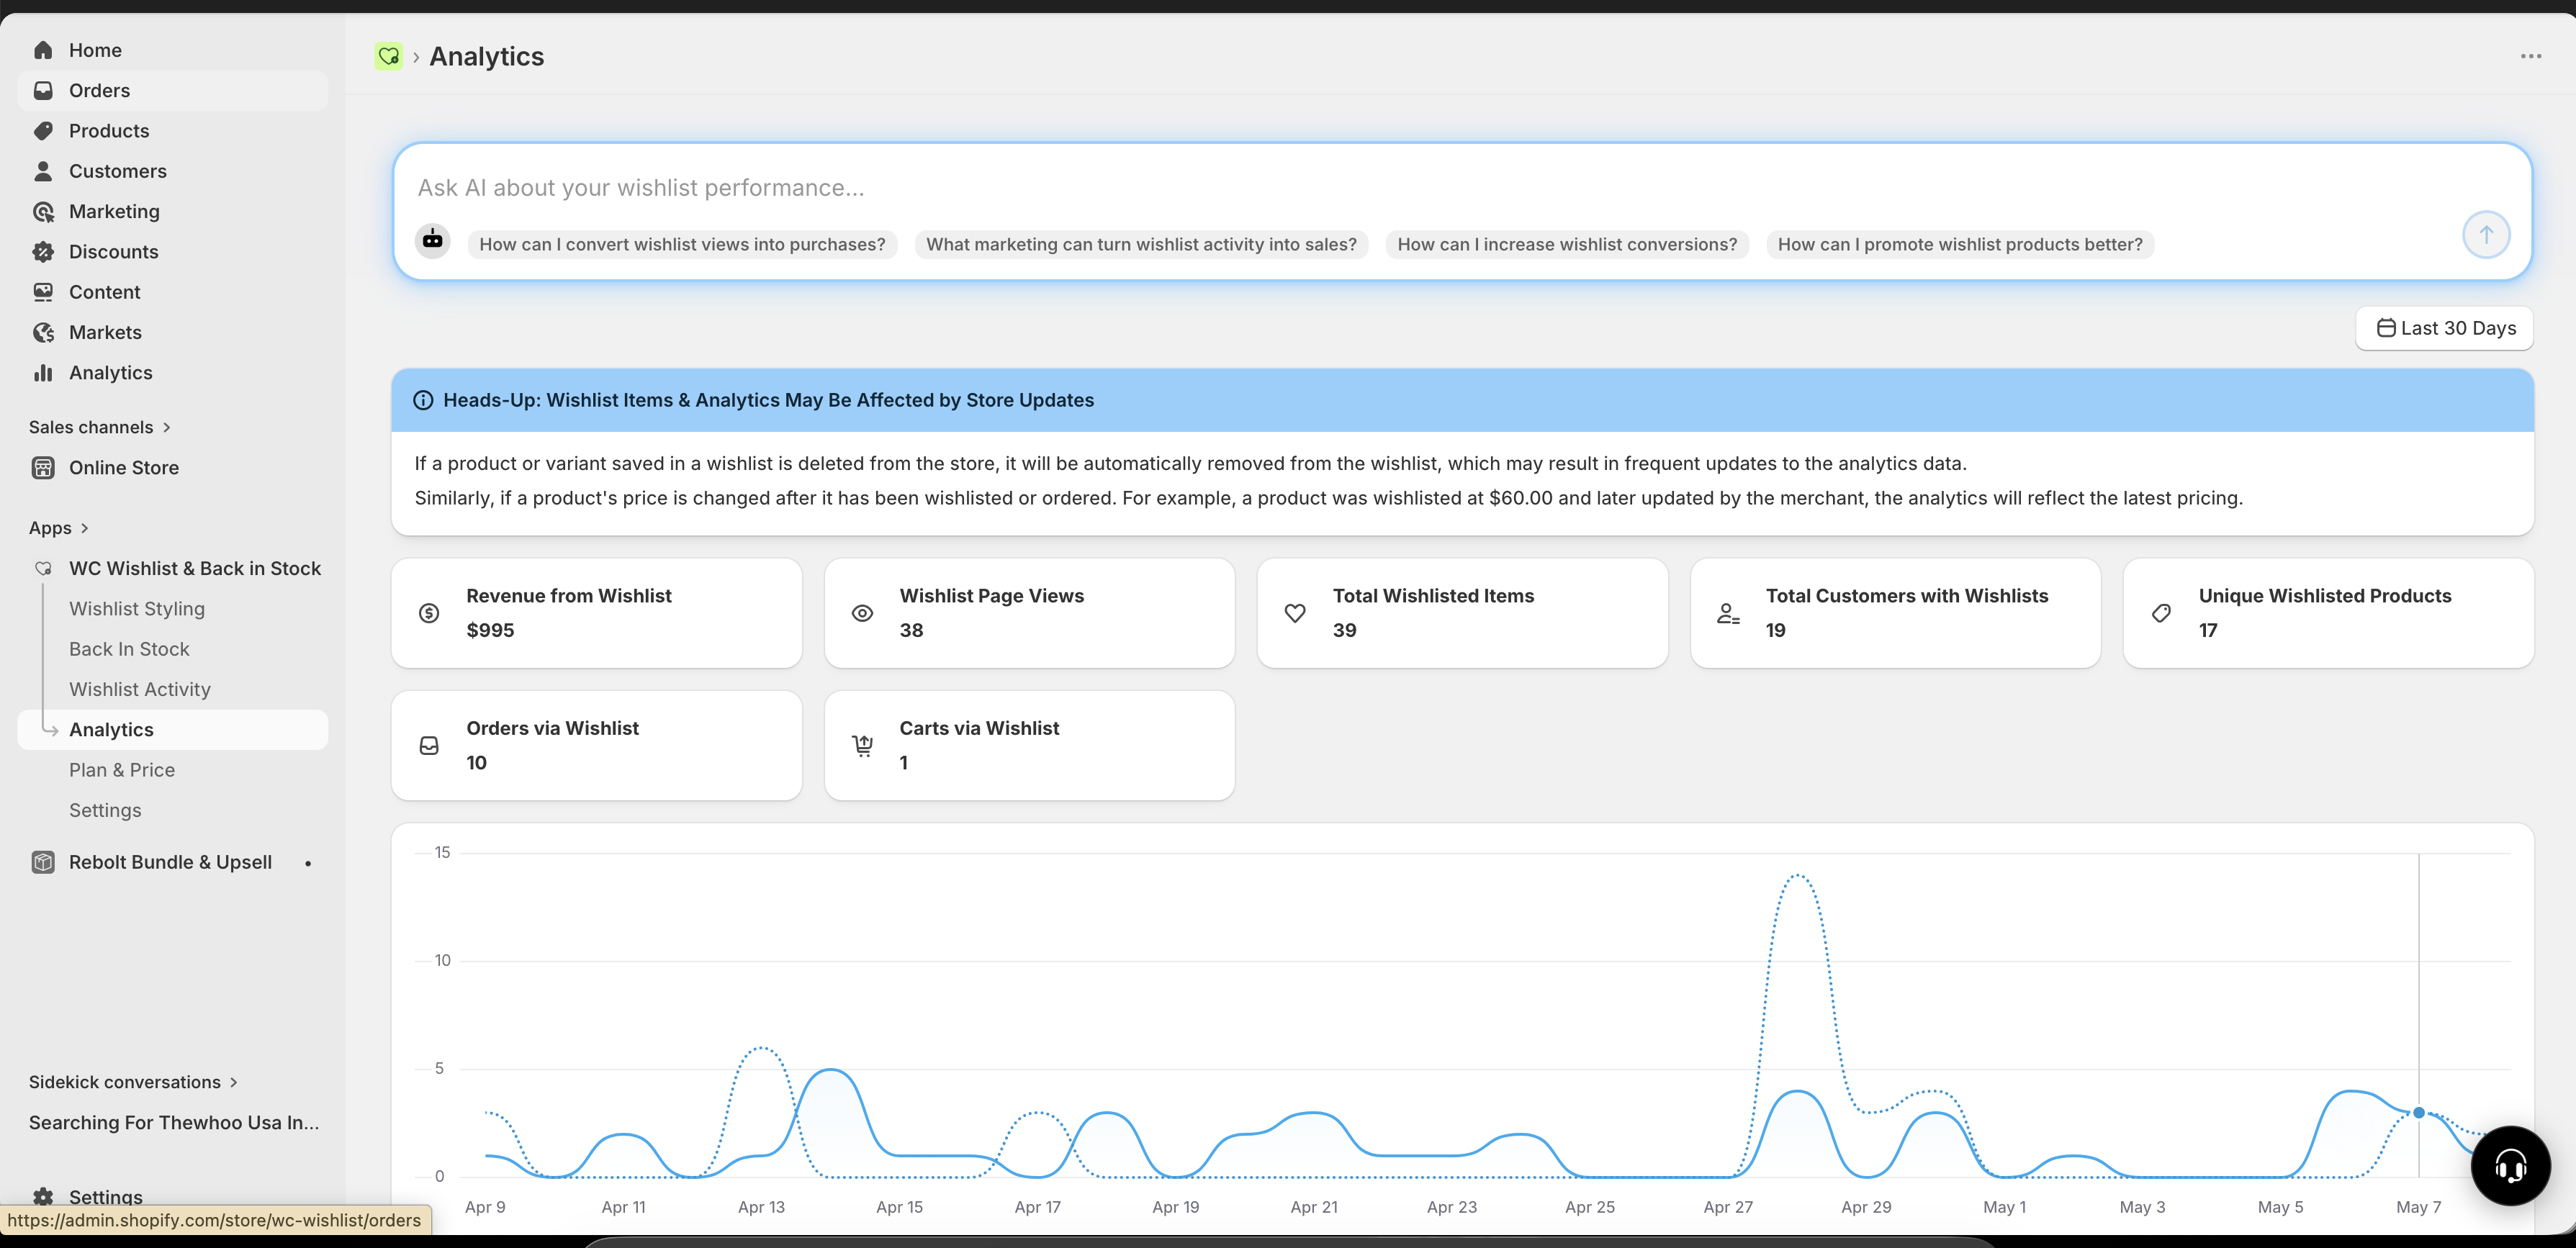
Task: Open the three-dot more menu at top right
Action: click(2531, 56)
